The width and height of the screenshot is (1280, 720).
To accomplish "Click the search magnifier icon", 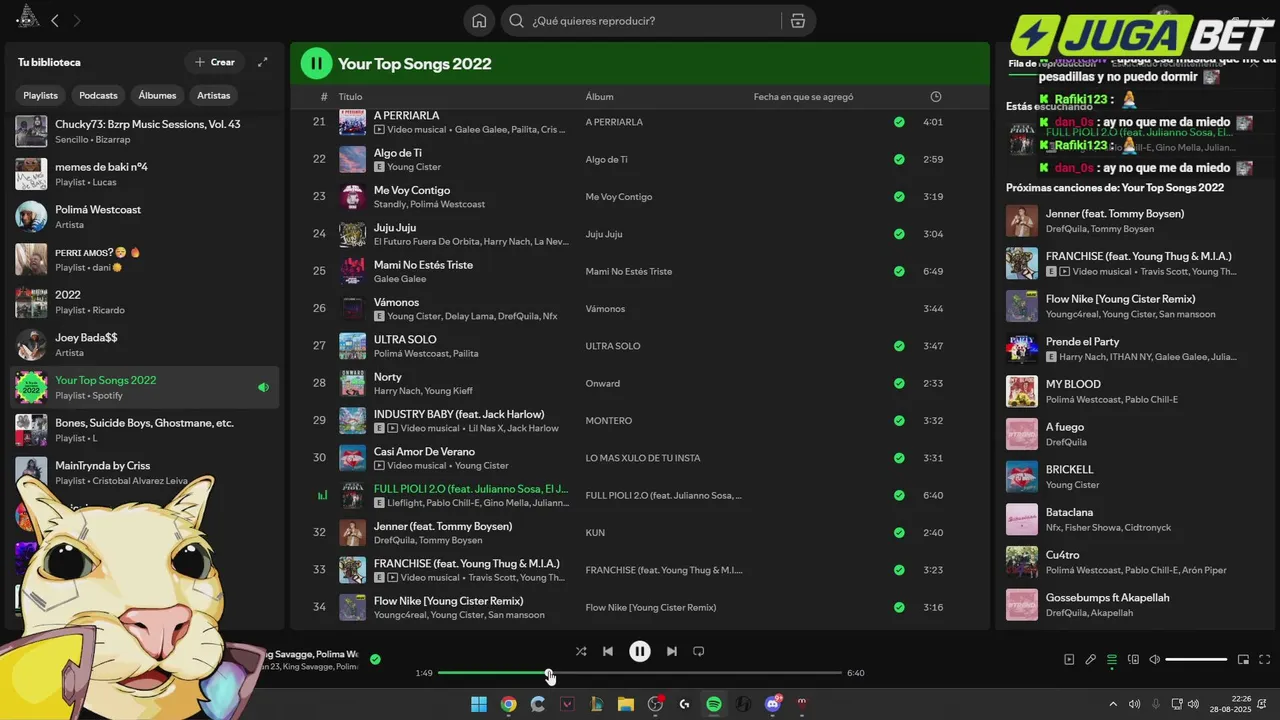I will click(x=517, y=21).
